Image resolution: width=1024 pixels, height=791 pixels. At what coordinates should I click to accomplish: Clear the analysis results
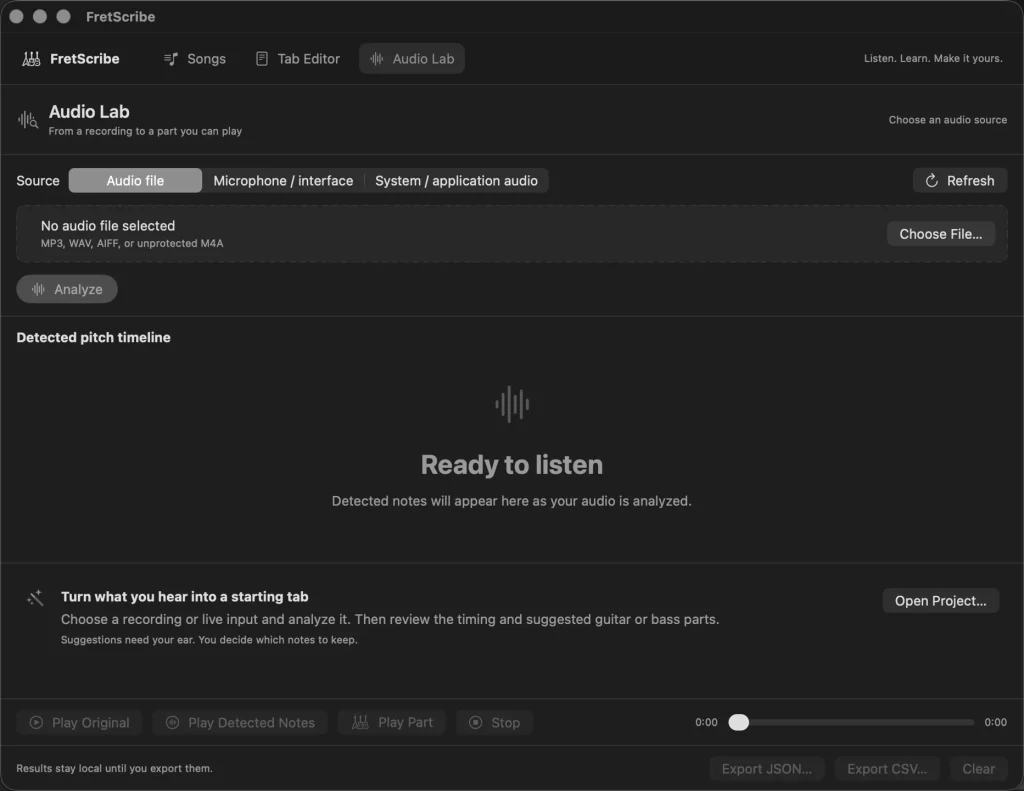(x=978, y=769)
